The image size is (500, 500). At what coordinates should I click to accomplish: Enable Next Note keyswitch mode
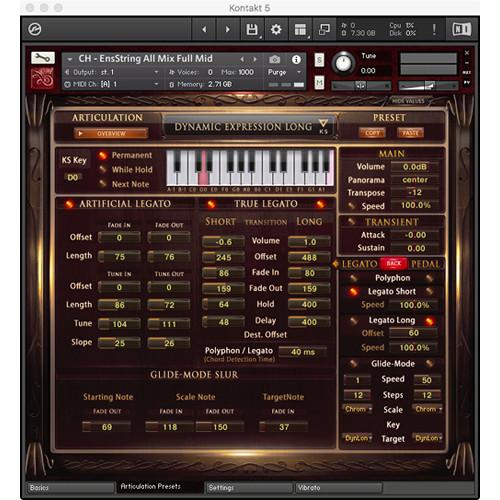(103, 184)
